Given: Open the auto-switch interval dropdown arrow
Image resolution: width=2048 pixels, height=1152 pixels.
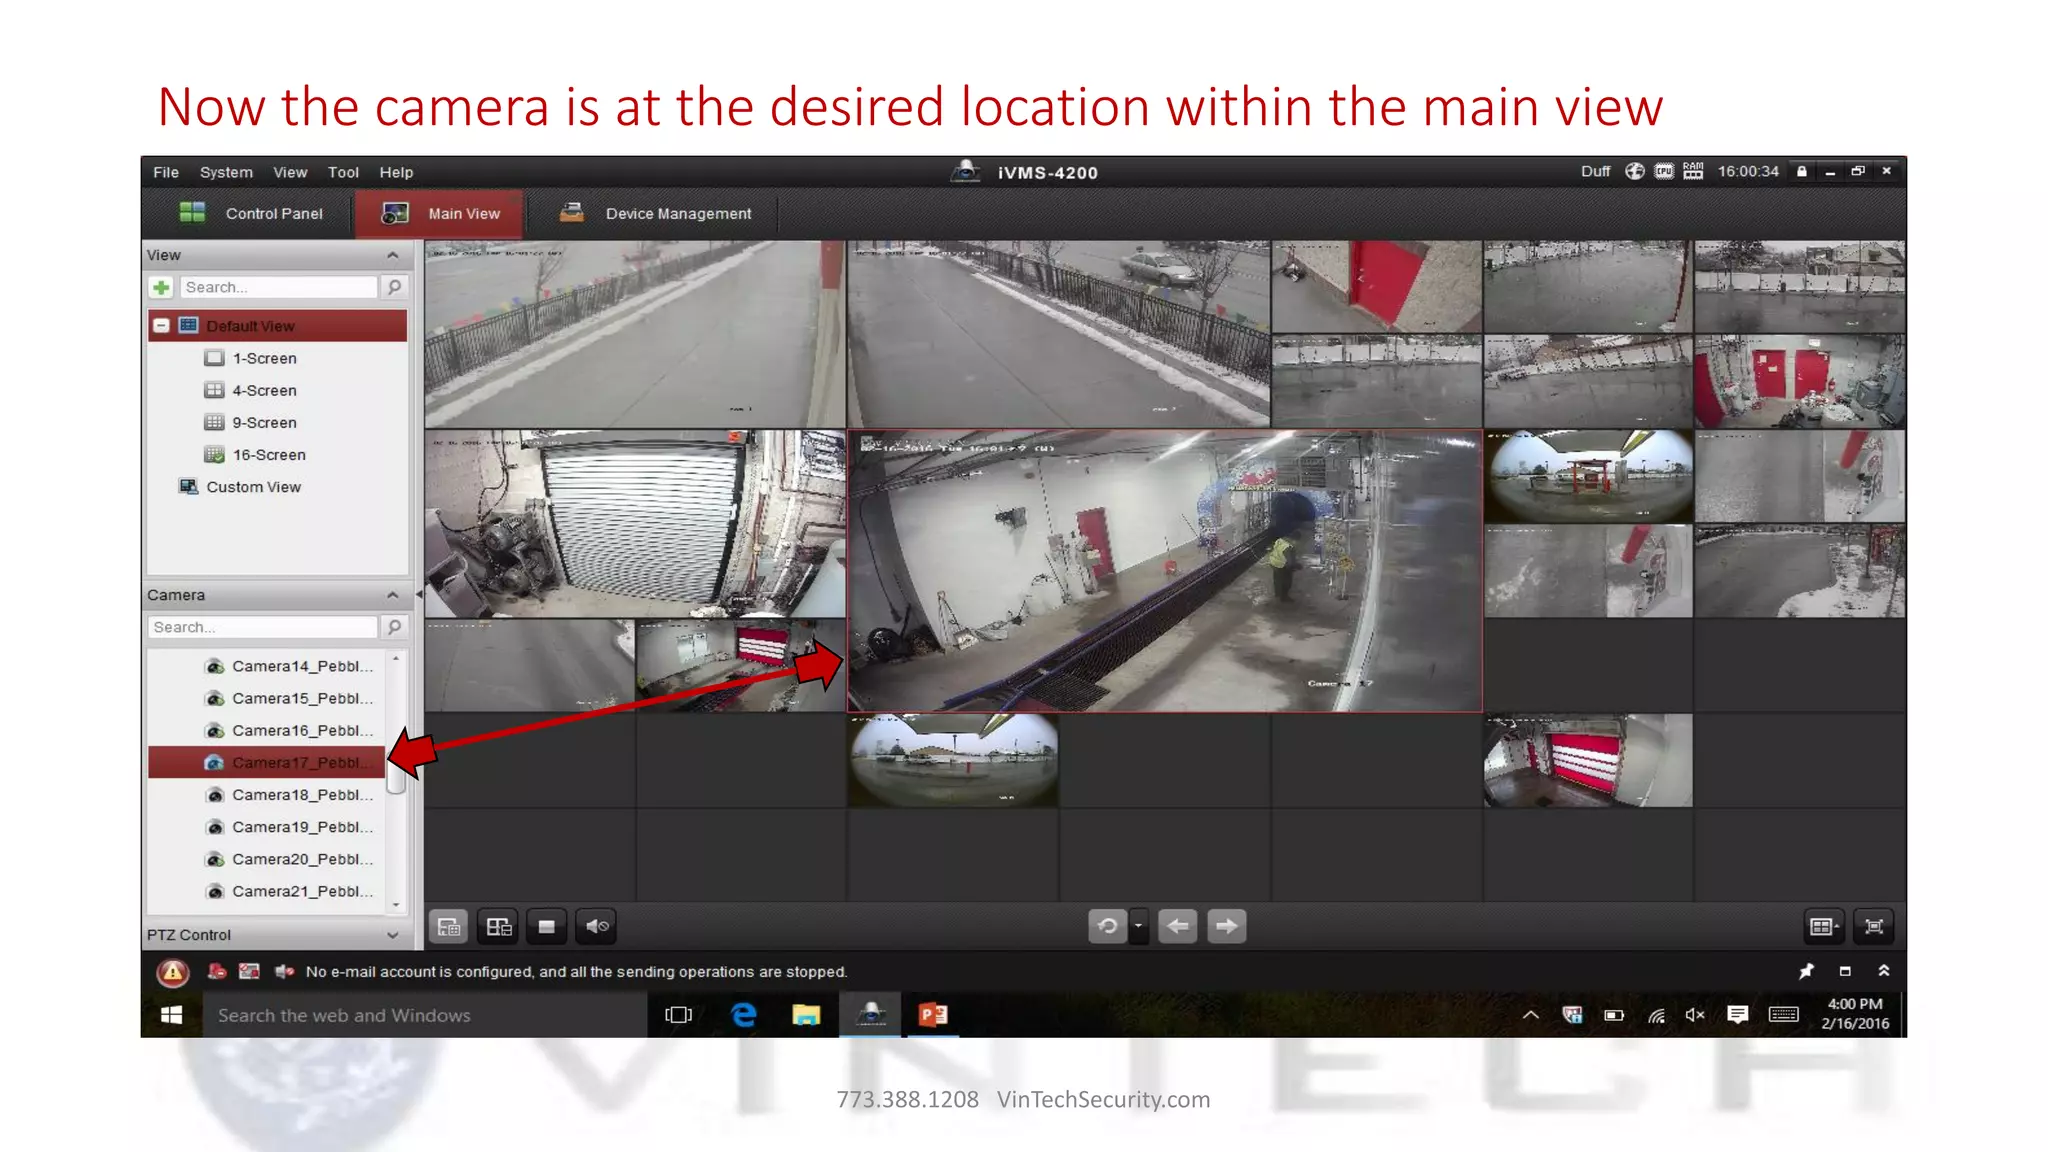Looking at the screenshot, I should [1138, 927].
